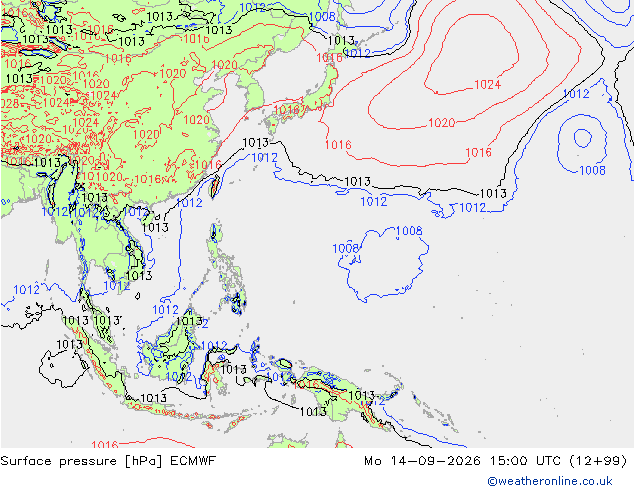Click the black 1013 label next to Kyushu
The height and width of the screenshot is (490, 634).
pos(256,143)
